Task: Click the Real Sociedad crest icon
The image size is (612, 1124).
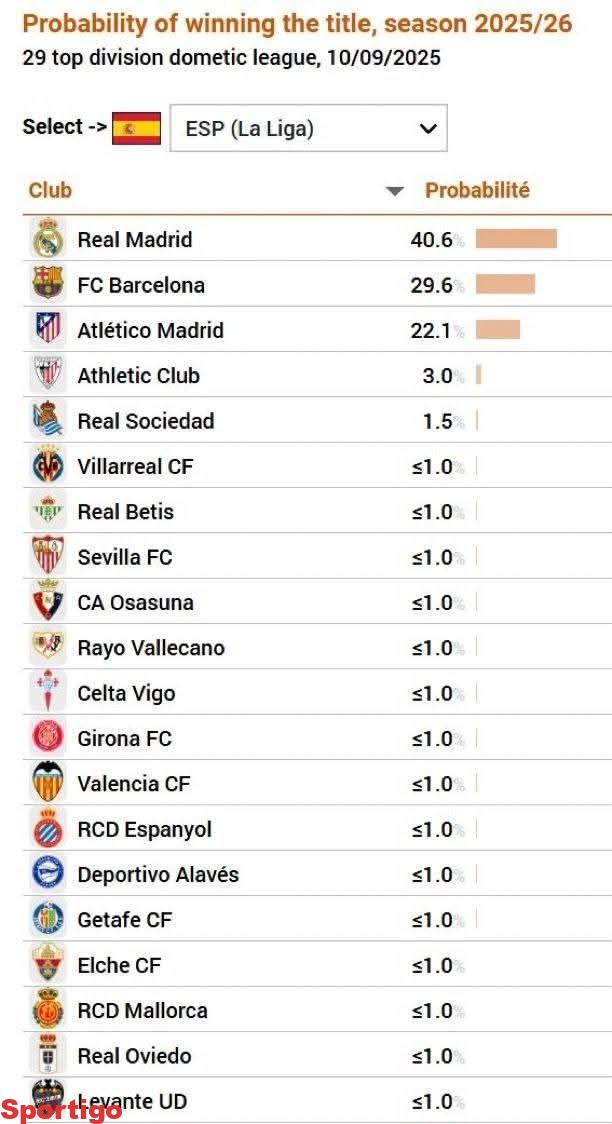Action: 47,421
